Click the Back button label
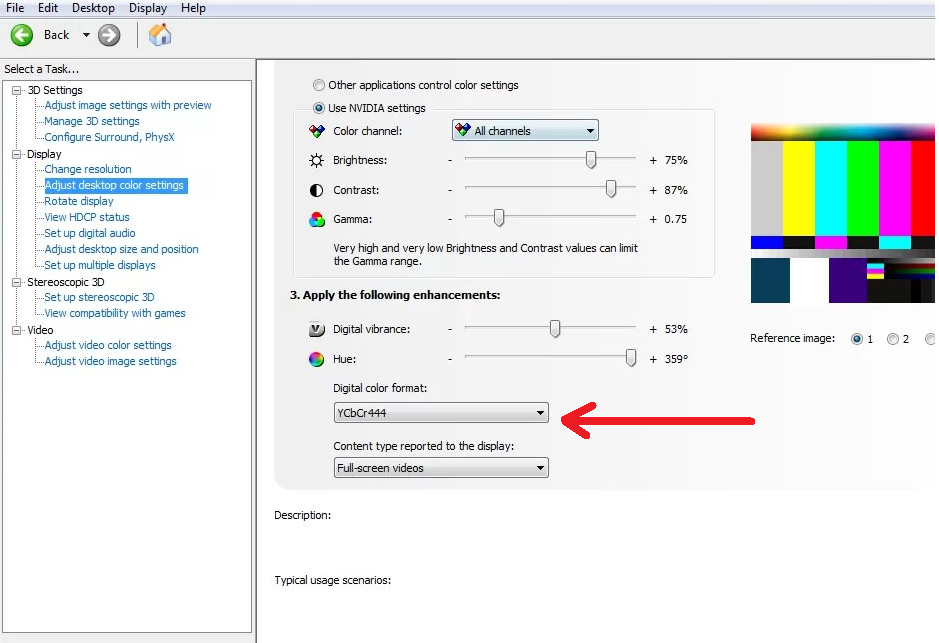The image size is (939, 643). point(56,35)
